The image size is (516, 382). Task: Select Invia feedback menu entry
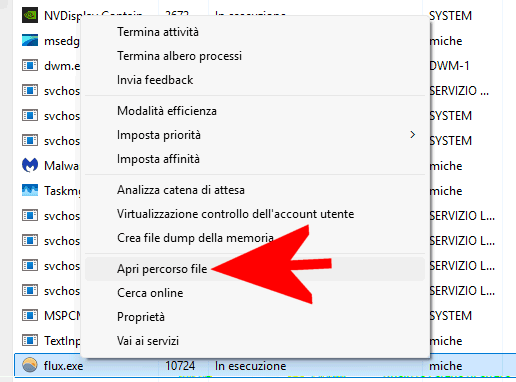click(255, 80)
